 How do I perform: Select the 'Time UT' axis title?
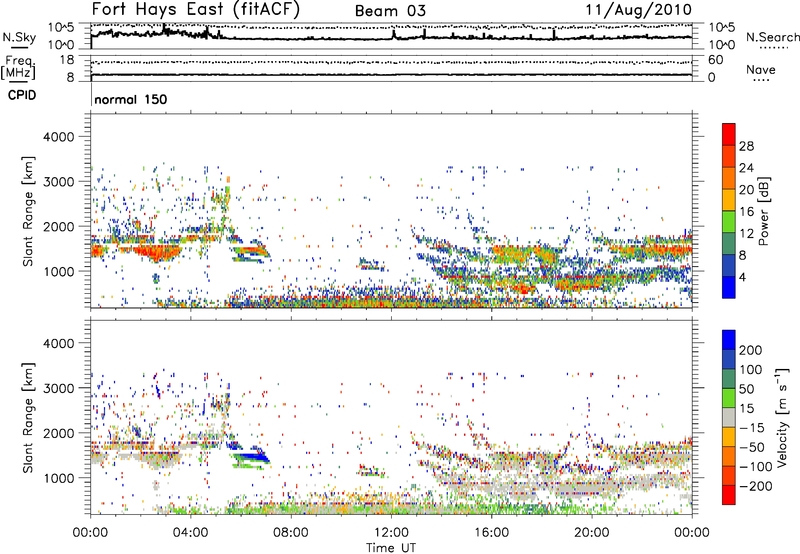(391, 548)
